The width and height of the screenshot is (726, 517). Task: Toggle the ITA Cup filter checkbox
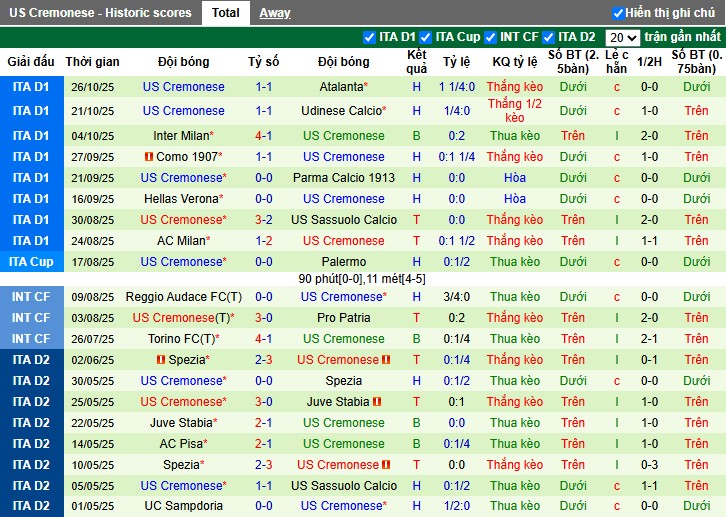pos(426,37)
